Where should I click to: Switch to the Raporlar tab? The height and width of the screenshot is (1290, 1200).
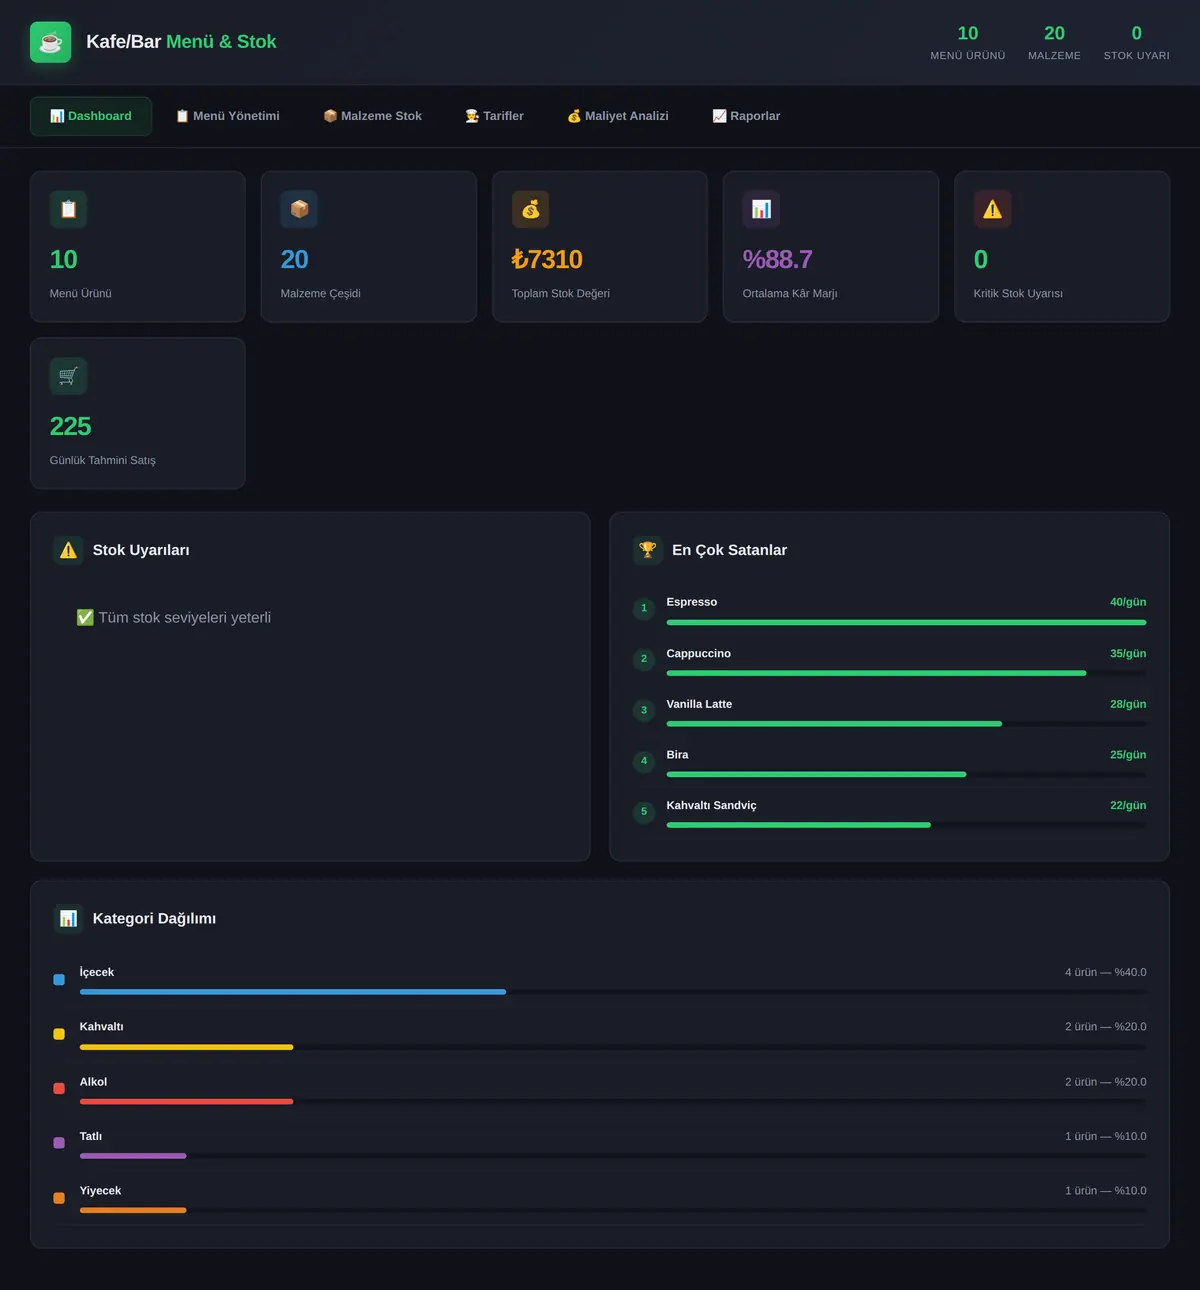pos(747,116)
